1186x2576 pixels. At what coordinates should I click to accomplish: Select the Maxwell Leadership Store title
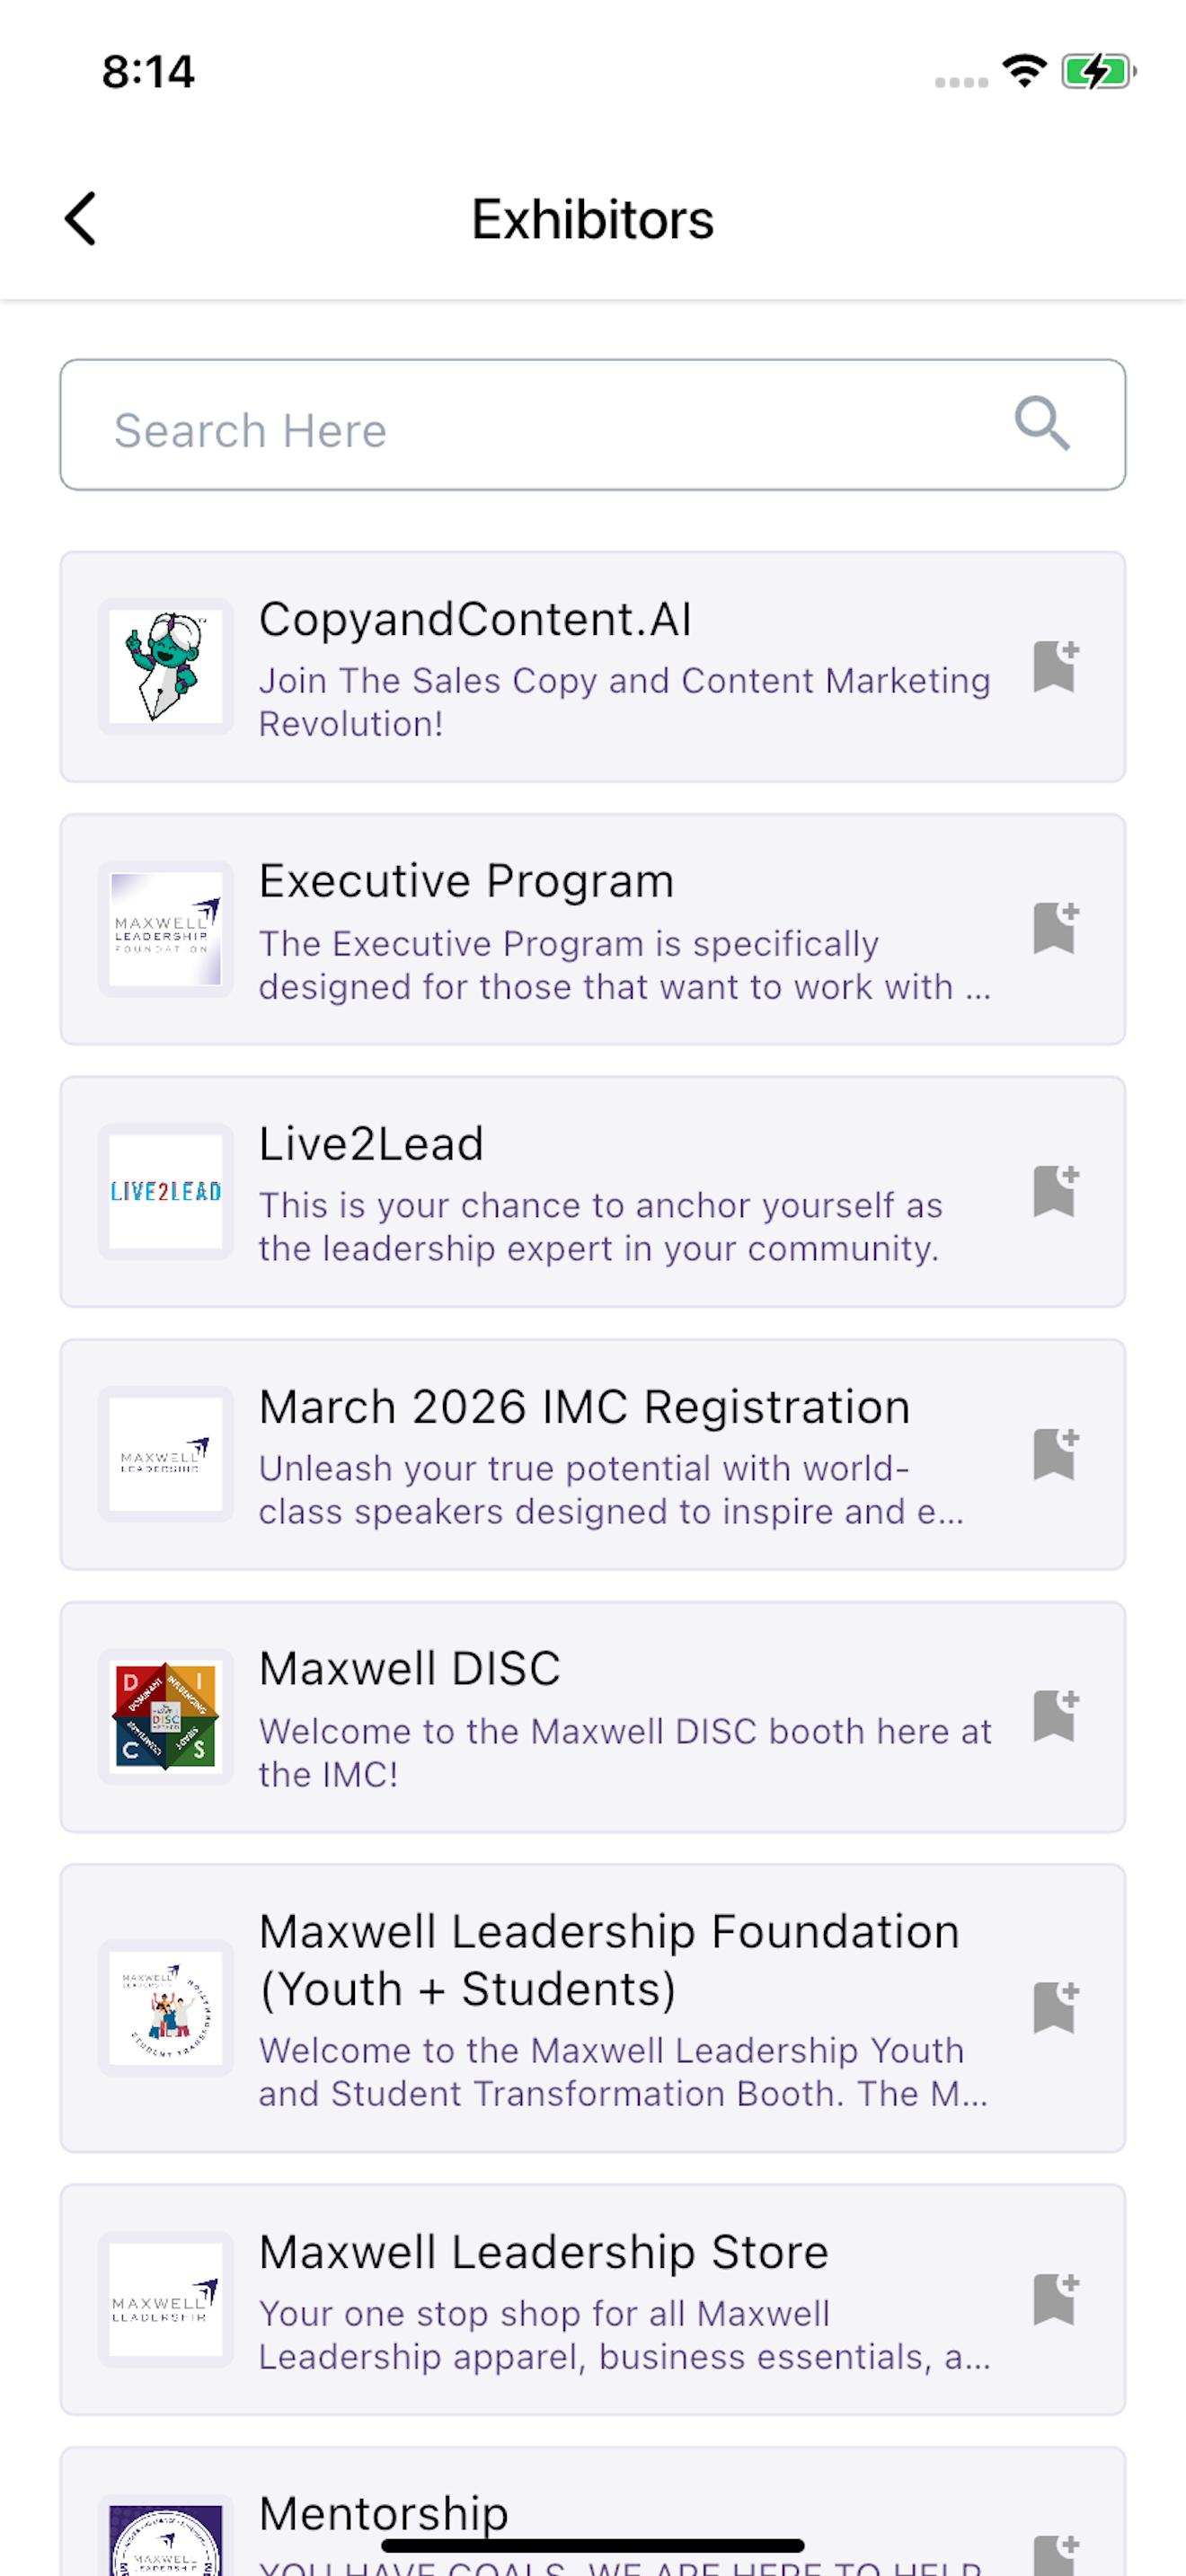click(543, 2252)
